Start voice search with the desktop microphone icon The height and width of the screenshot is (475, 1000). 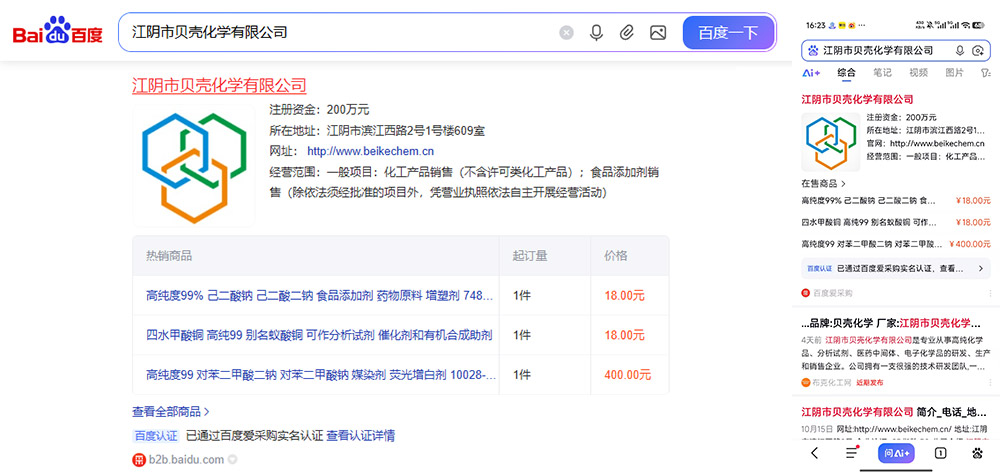[x=596, y=33]
